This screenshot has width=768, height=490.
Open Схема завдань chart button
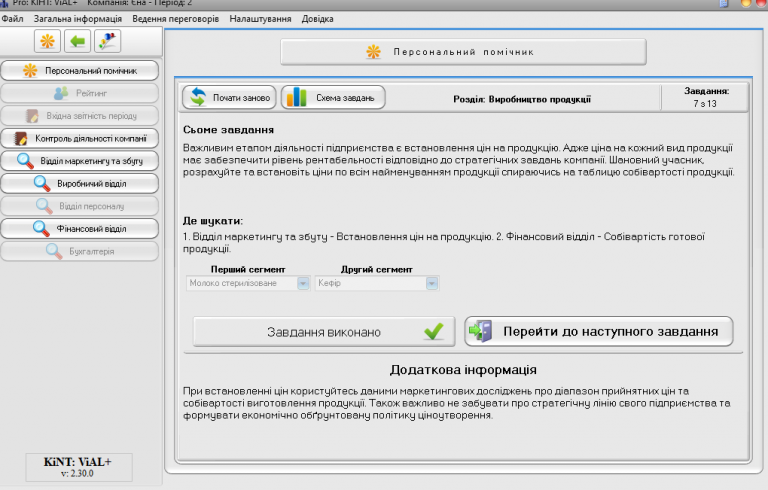(333, 98)
